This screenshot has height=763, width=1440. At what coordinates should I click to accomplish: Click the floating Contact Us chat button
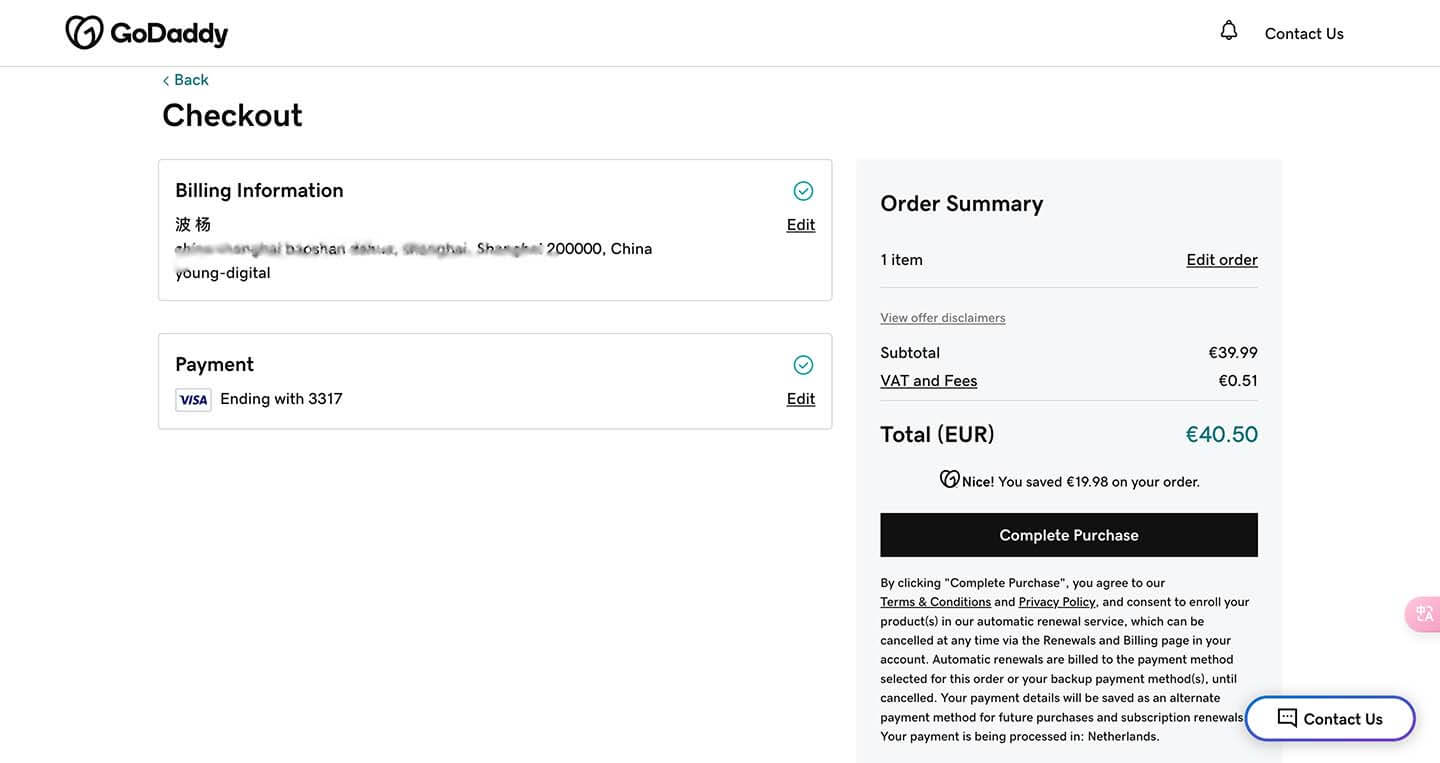pos(1330,718)
